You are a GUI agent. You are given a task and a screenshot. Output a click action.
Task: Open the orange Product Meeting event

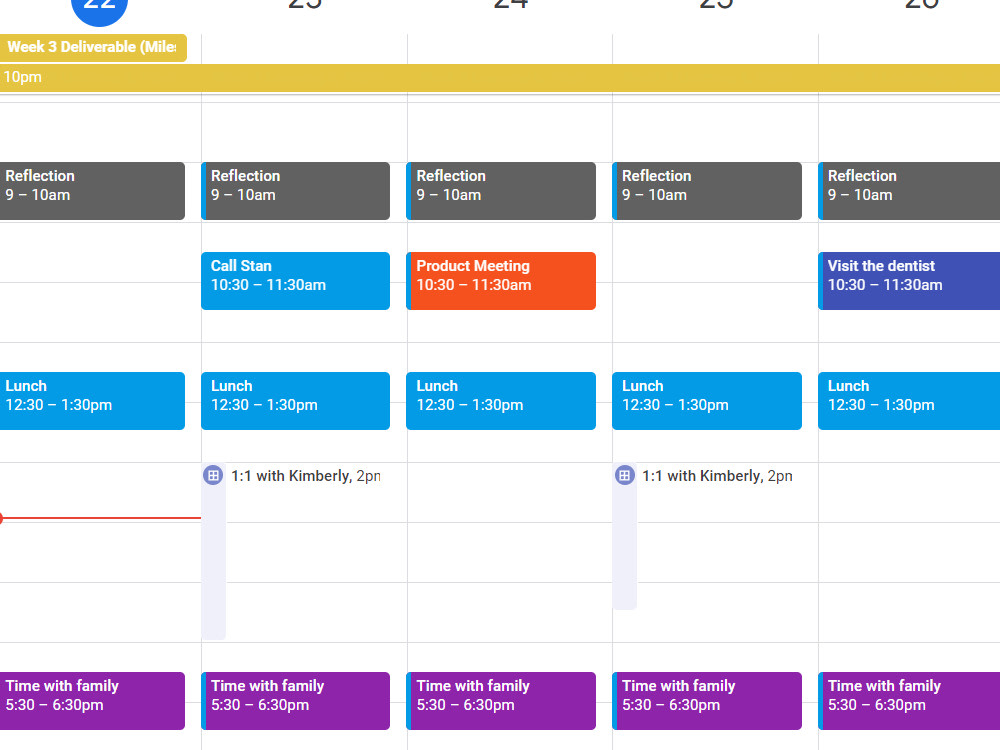tap(501, 281)
